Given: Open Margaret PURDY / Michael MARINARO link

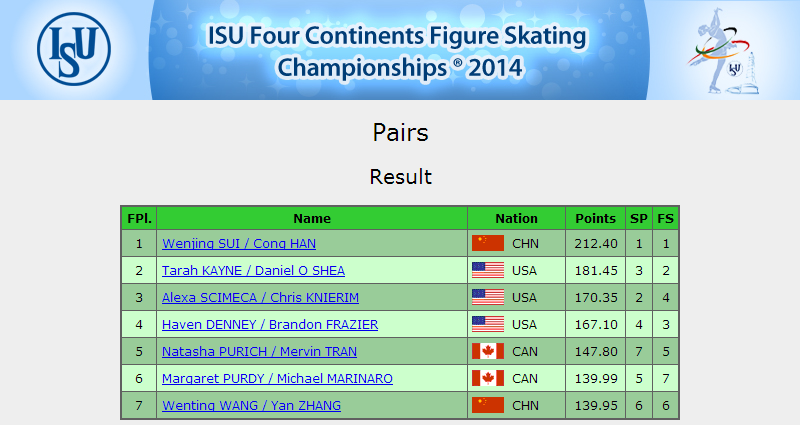Looking at the screenshot, I should pyautogui.click(x=277, y=379).
